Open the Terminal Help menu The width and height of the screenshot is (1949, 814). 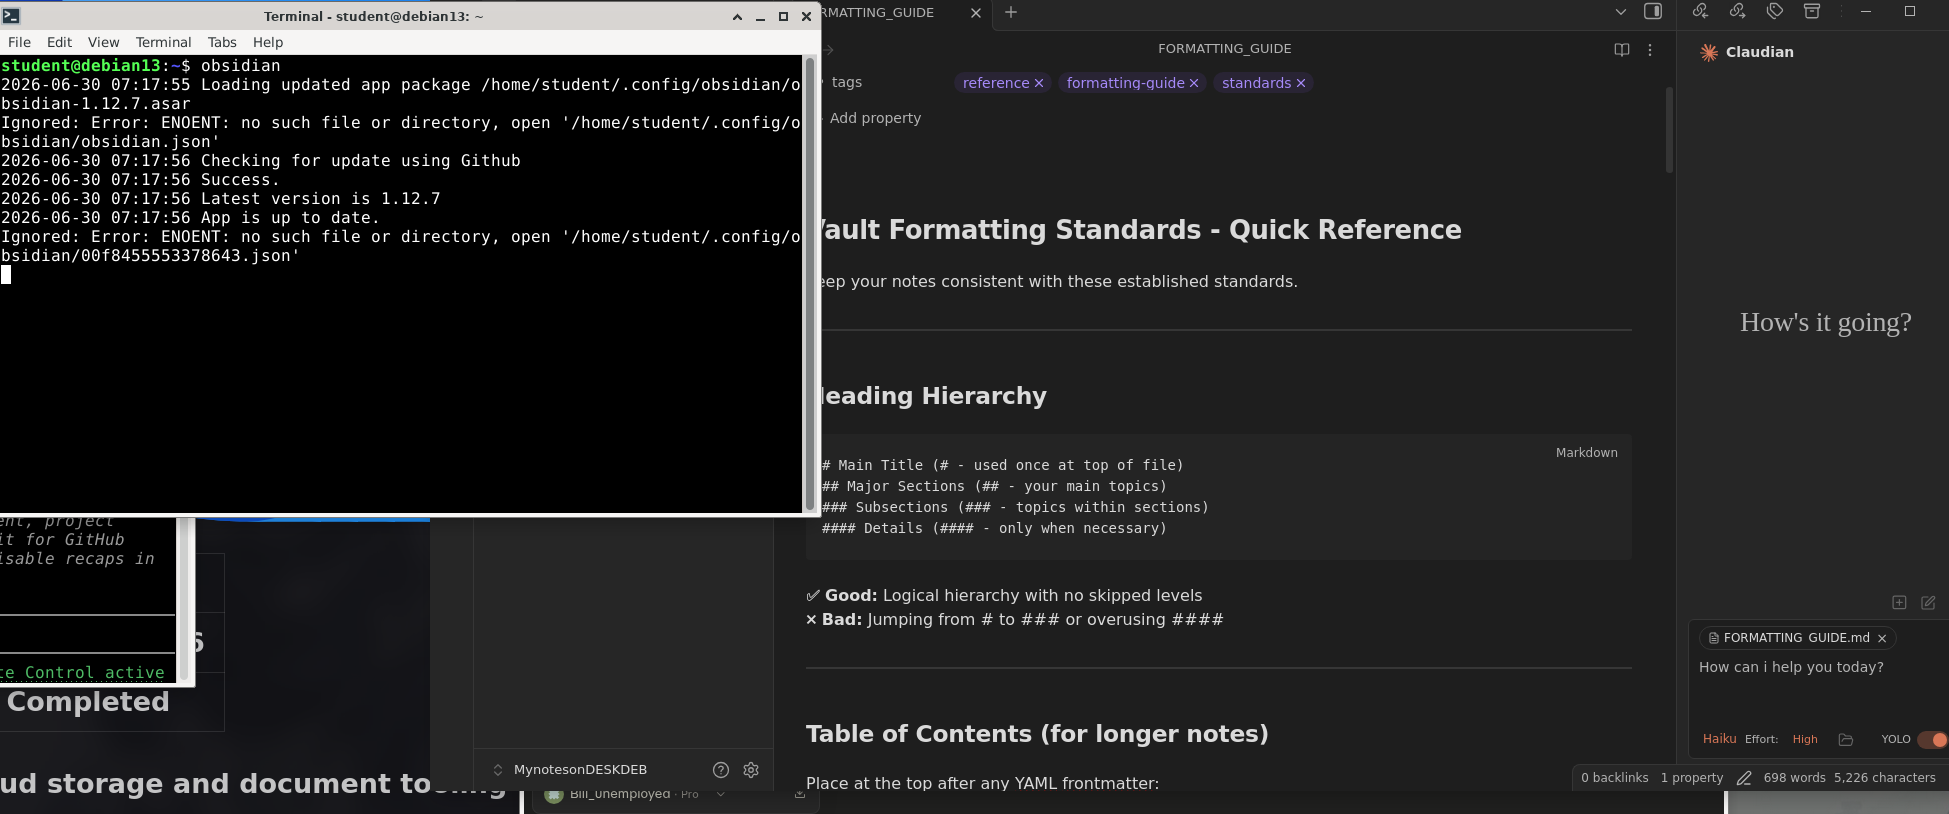(268, 42)
